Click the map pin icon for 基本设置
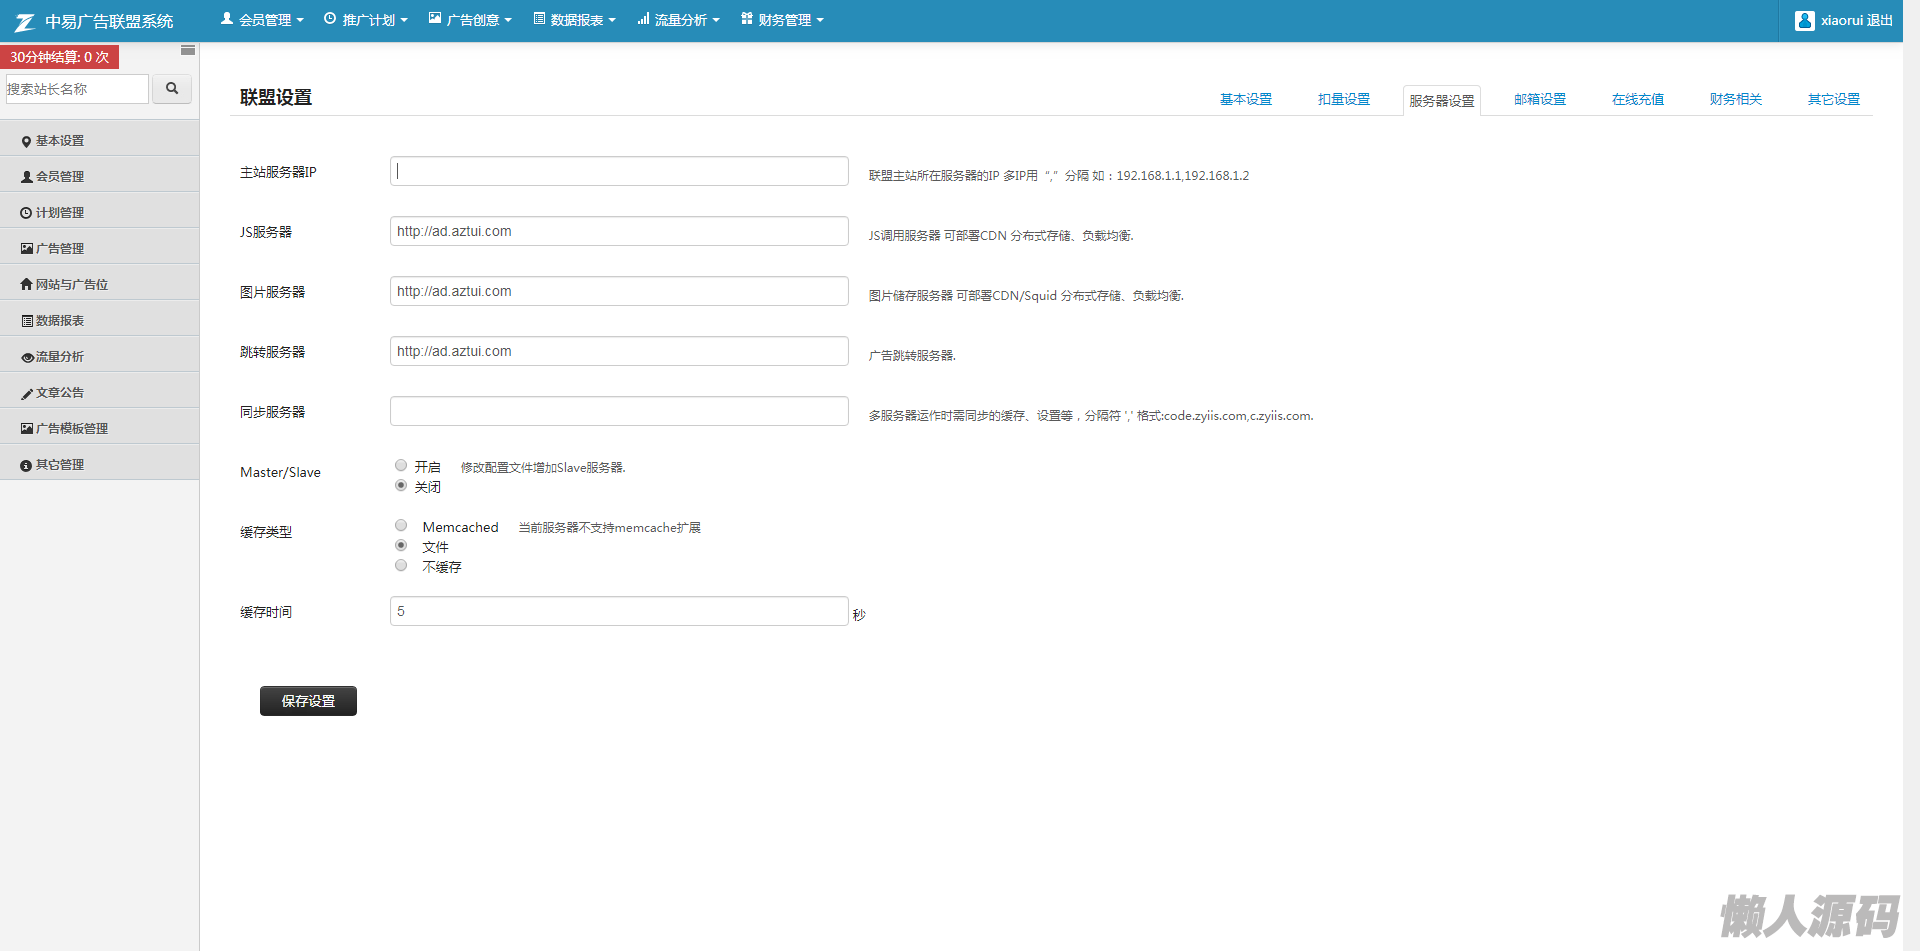The image size is (1920, 951). click(x=27, y=142)
